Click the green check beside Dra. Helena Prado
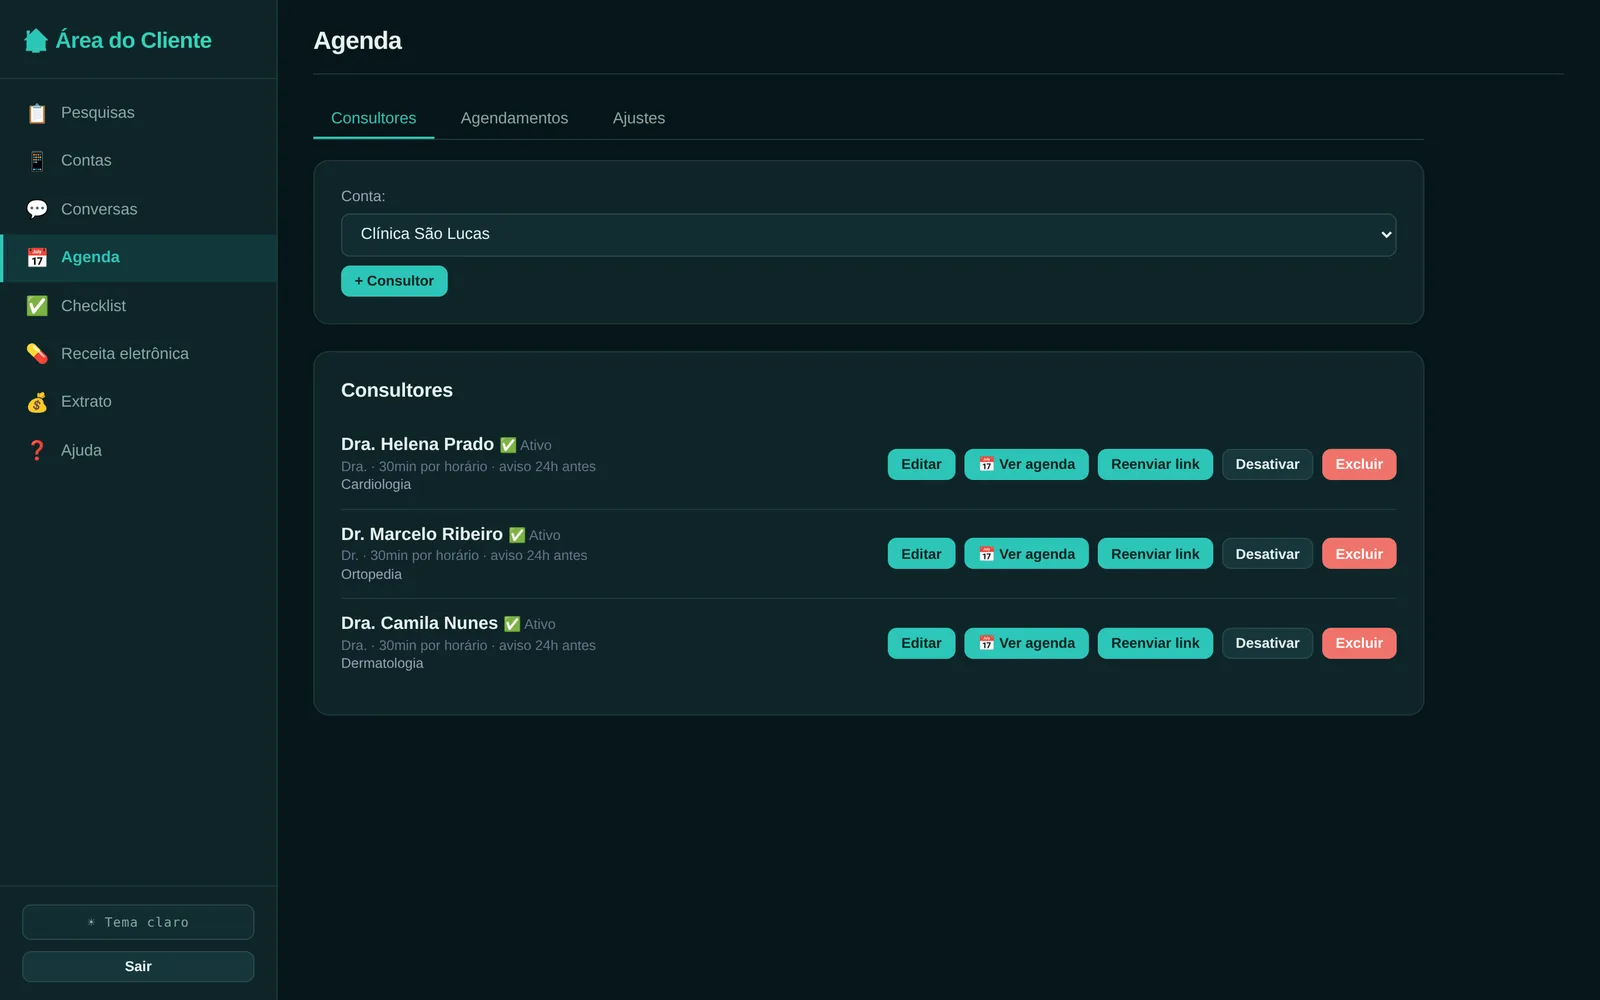Screen dimensions: 1600x1000 coord(508,445)
